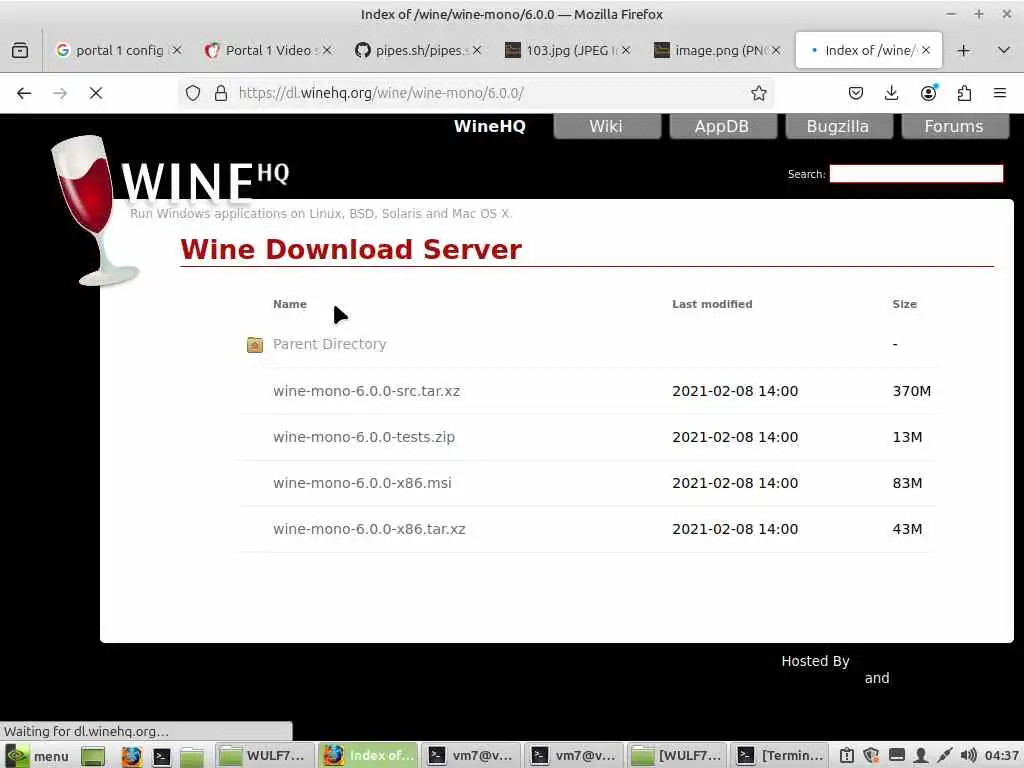
Task: Go back to the previous page
Action: tap(24, 93)
